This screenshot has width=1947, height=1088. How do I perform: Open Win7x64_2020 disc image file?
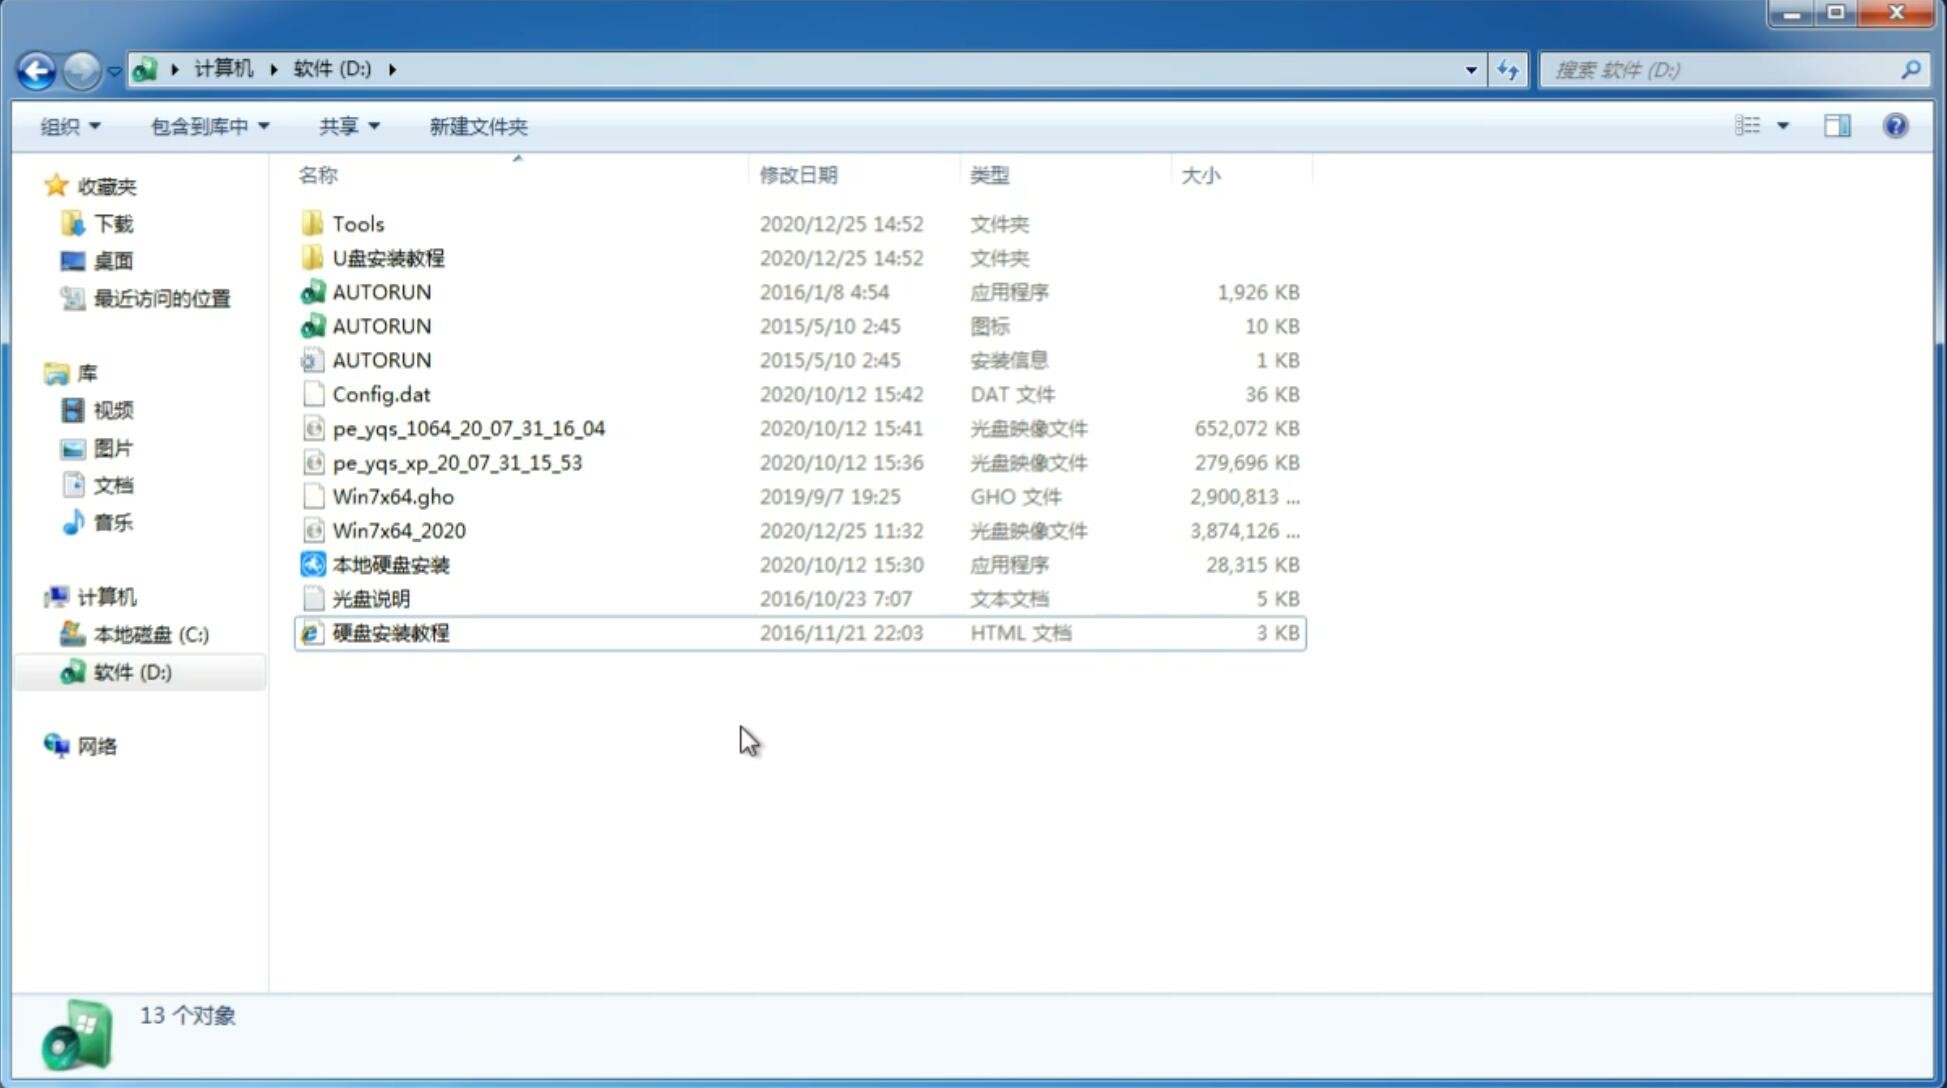tap(397, 531)
